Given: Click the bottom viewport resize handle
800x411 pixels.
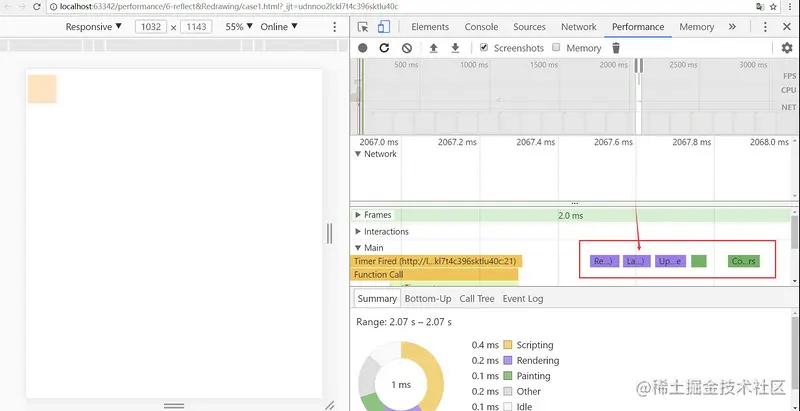Looking at the screenshot, I should pos(173,406).
